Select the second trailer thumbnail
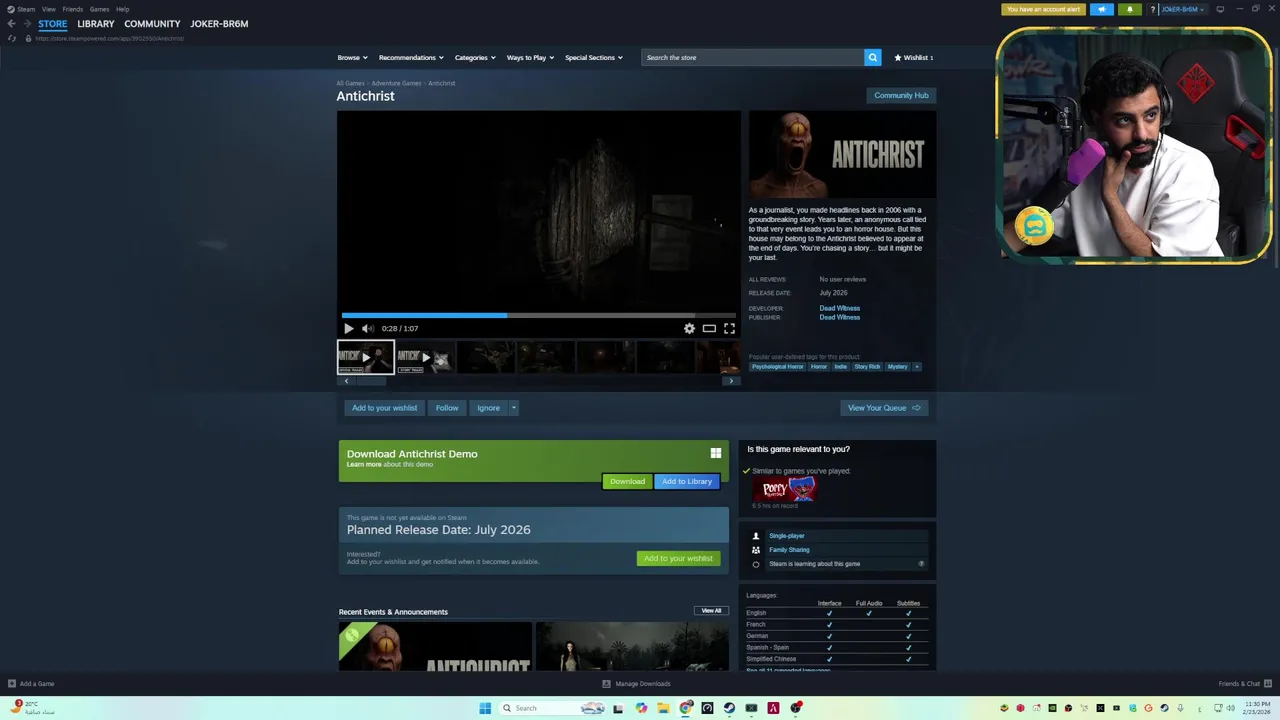 [425, 357]
